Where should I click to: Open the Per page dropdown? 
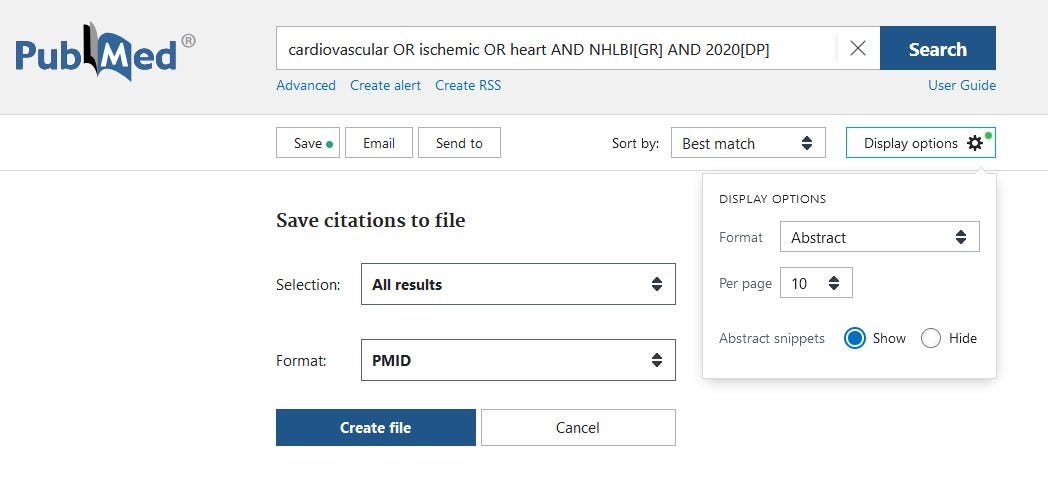coord(815,283)
